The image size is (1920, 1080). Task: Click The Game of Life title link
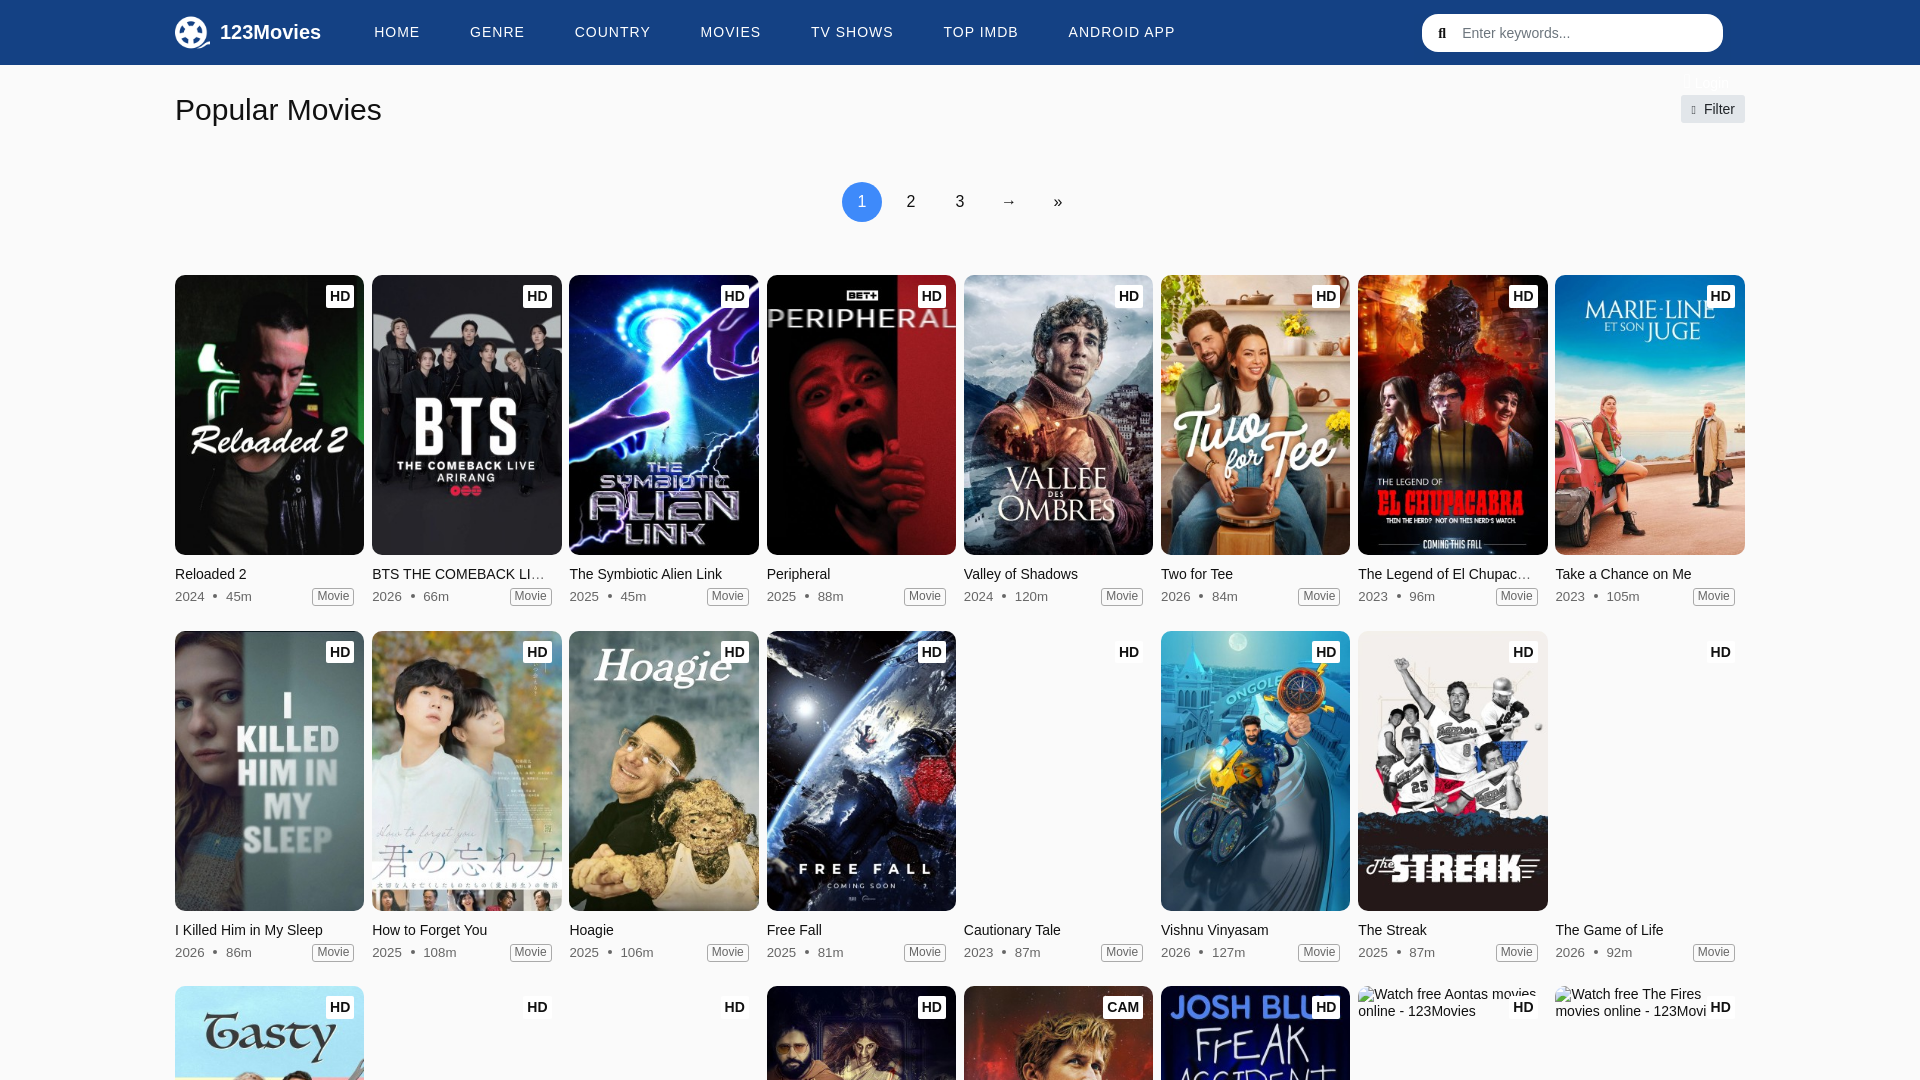[1609, 930]
